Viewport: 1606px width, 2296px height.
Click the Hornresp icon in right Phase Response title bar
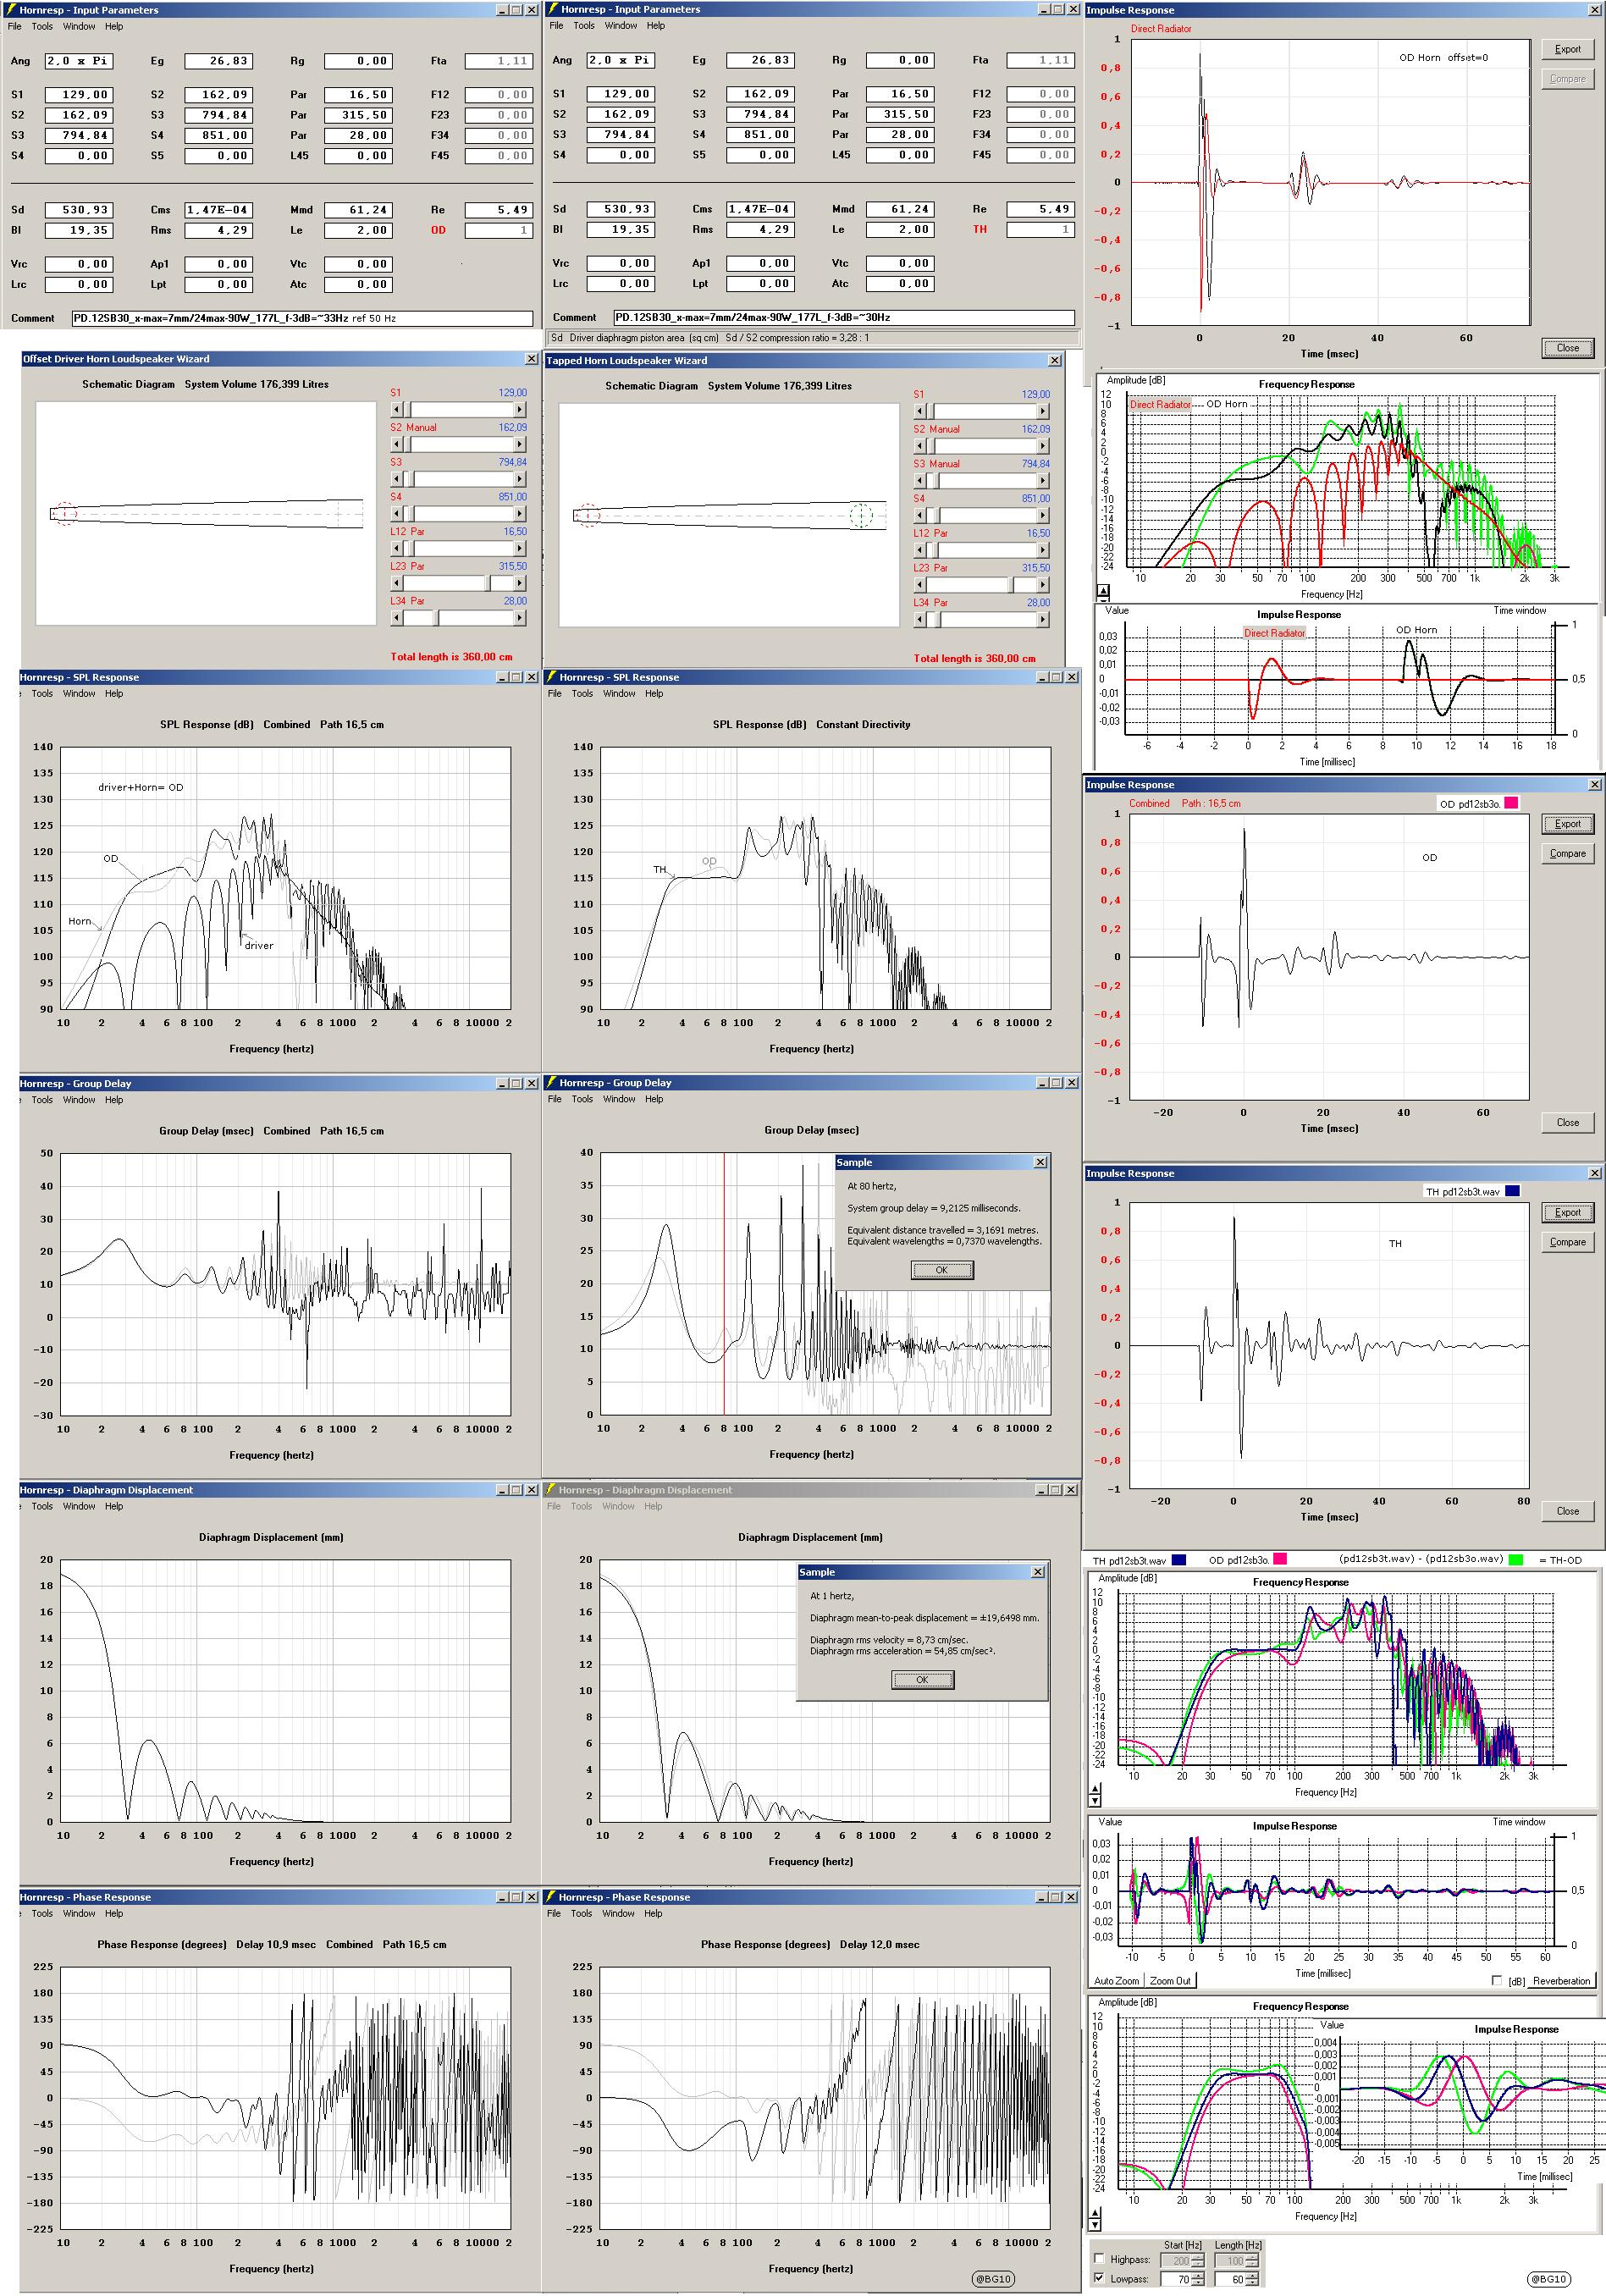click(551, 1896)
